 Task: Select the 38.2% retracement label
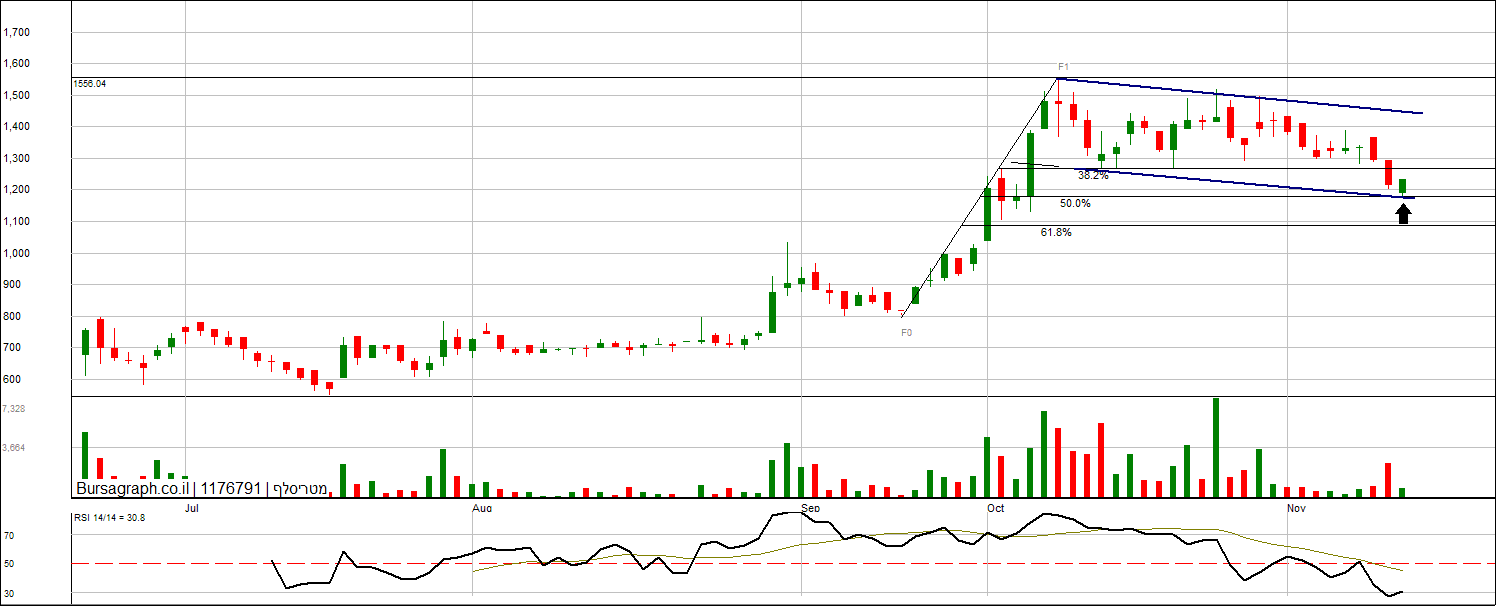1093,175
